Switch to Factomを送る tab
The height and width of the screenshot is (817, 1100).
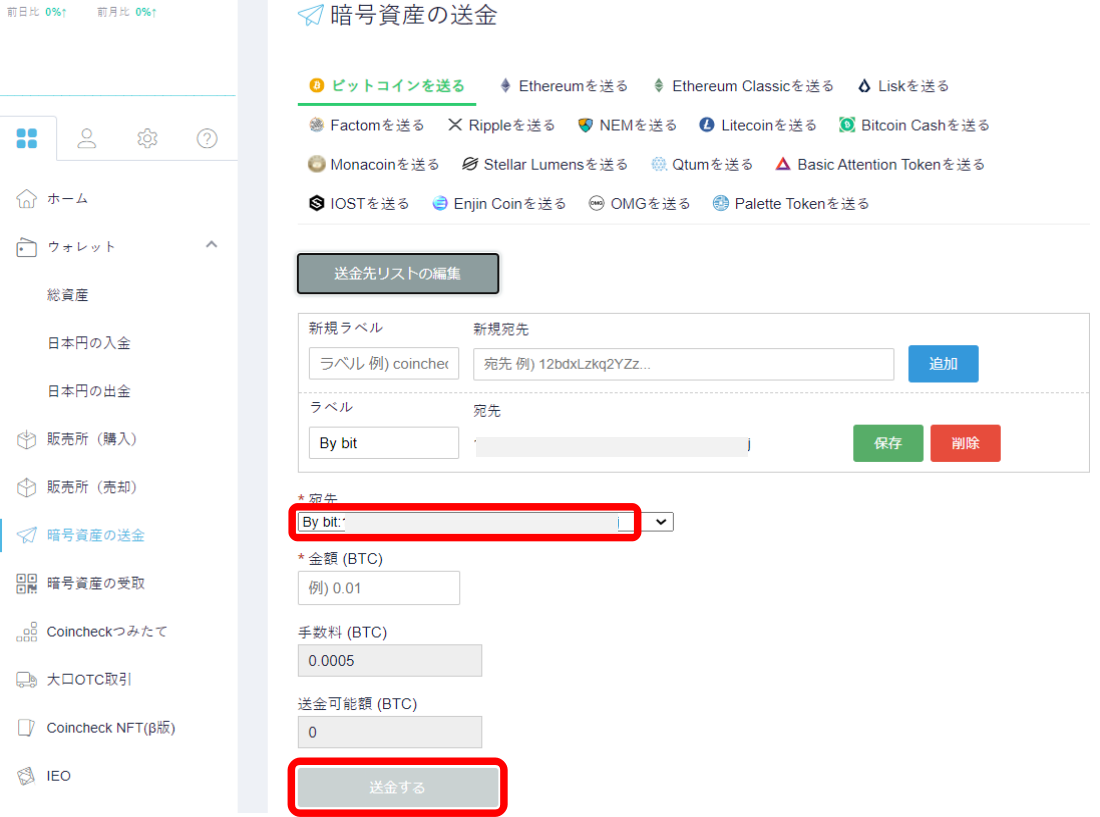pos(367,125)
